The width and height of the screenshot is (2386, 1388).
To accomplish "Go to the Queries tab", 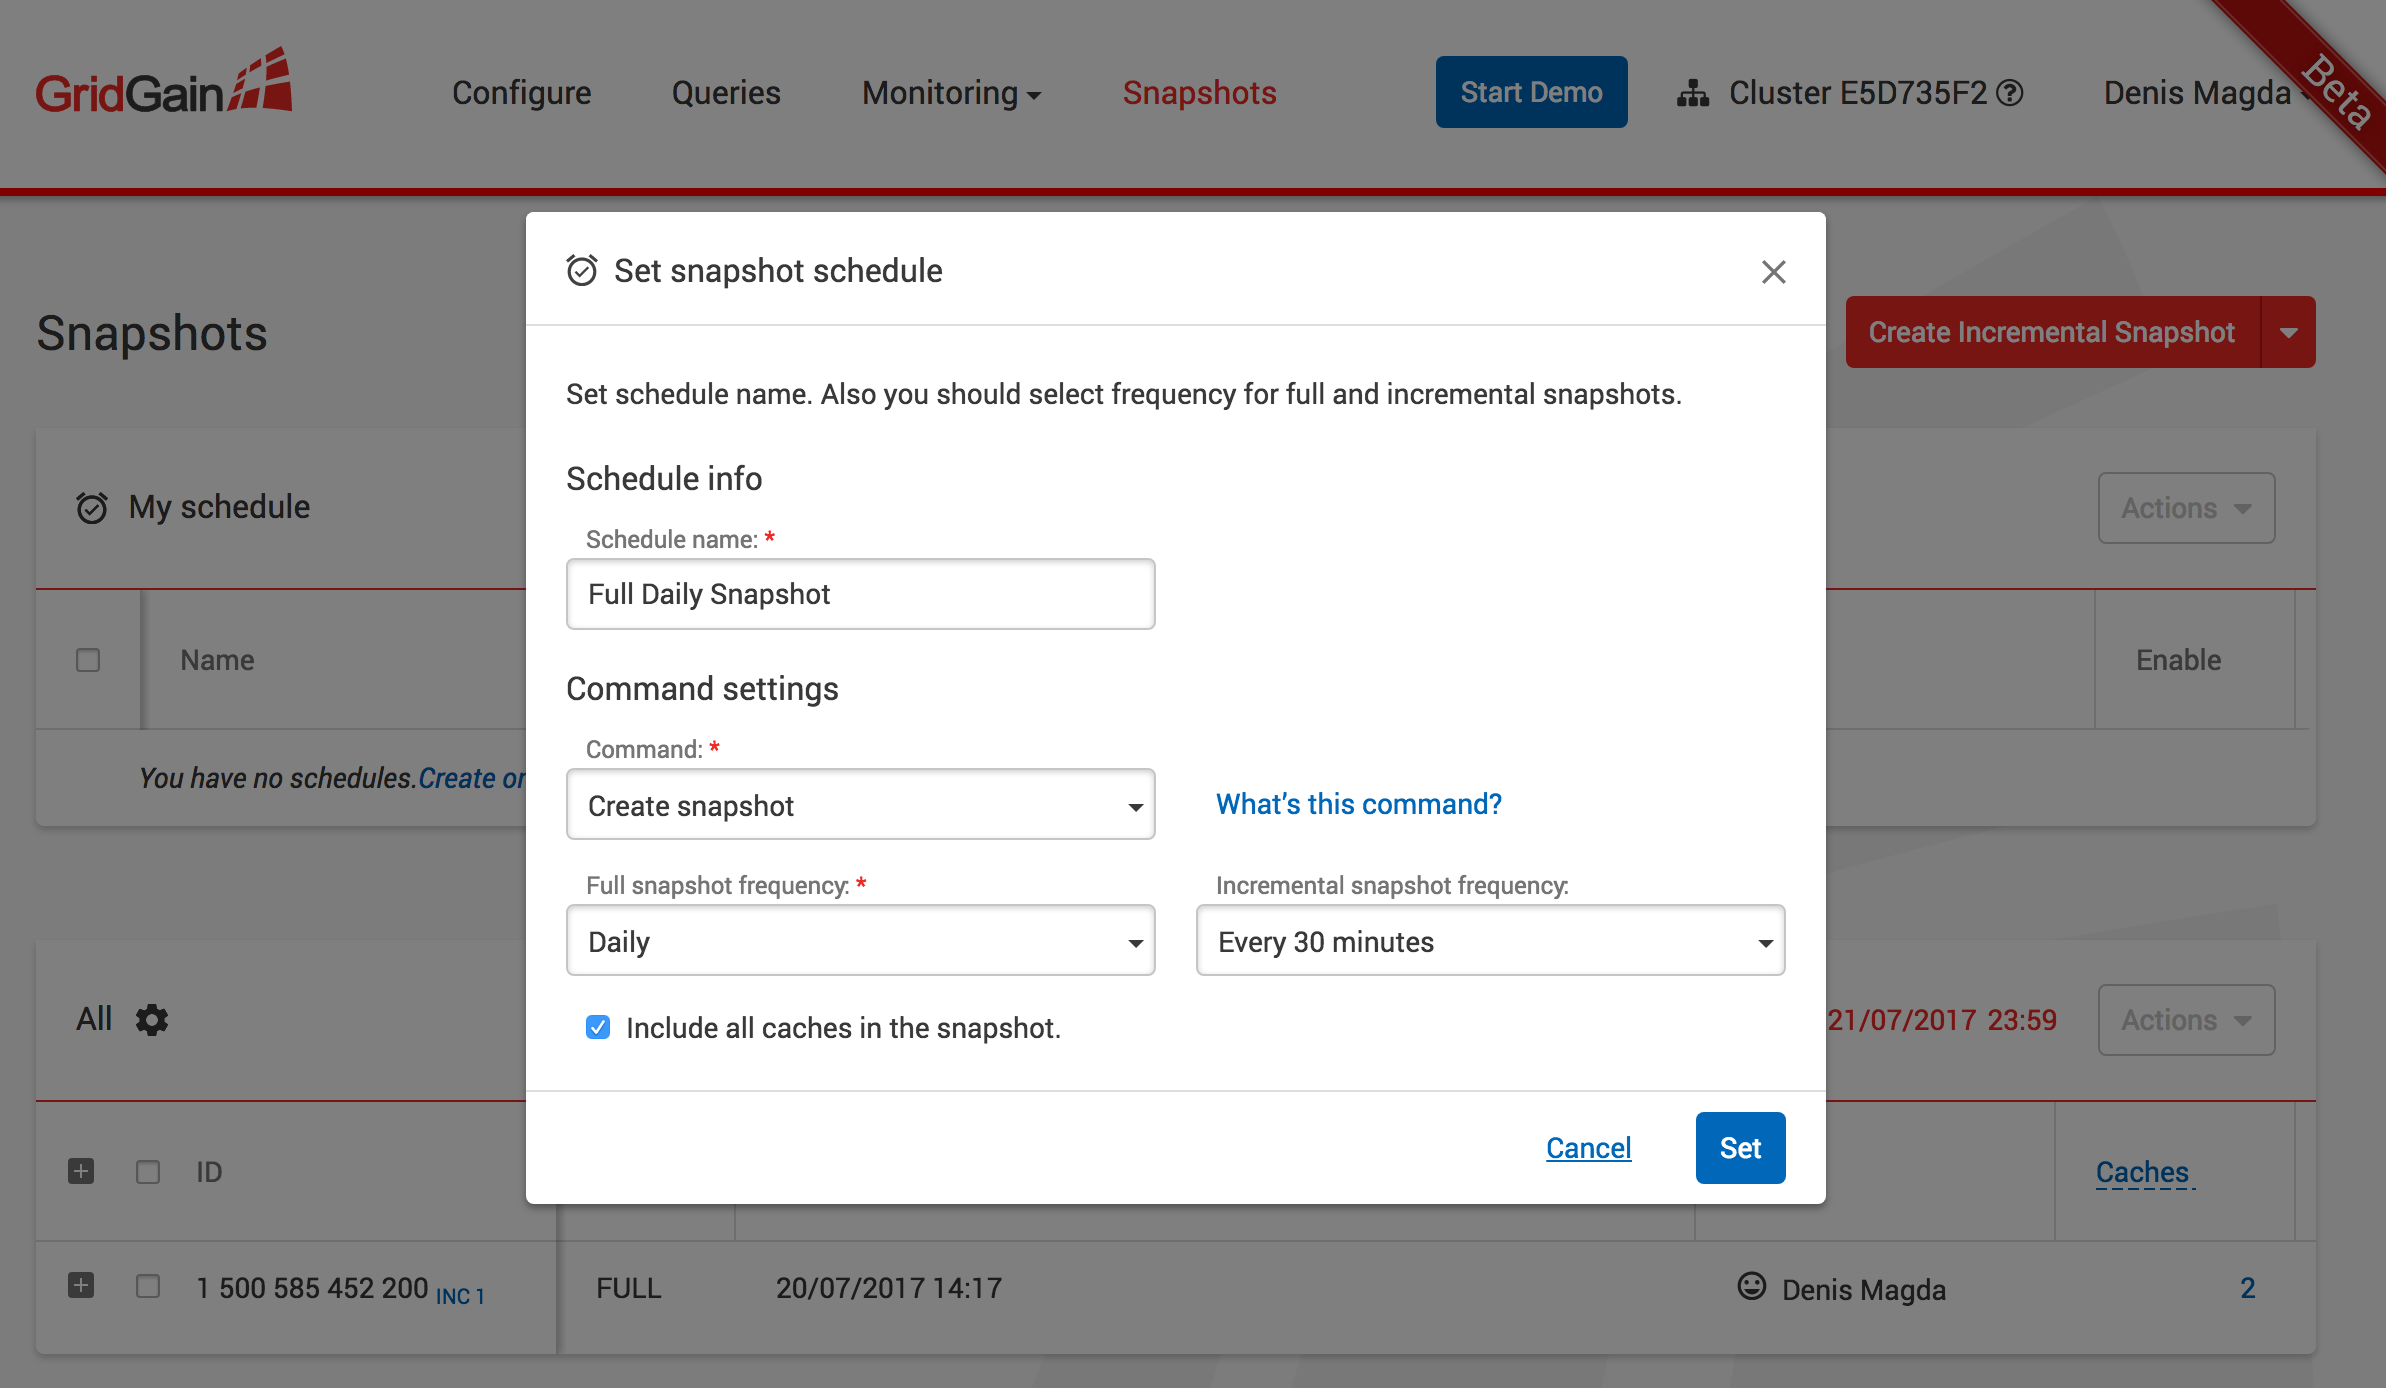I will pyautogui.click(x=726, y=93).
